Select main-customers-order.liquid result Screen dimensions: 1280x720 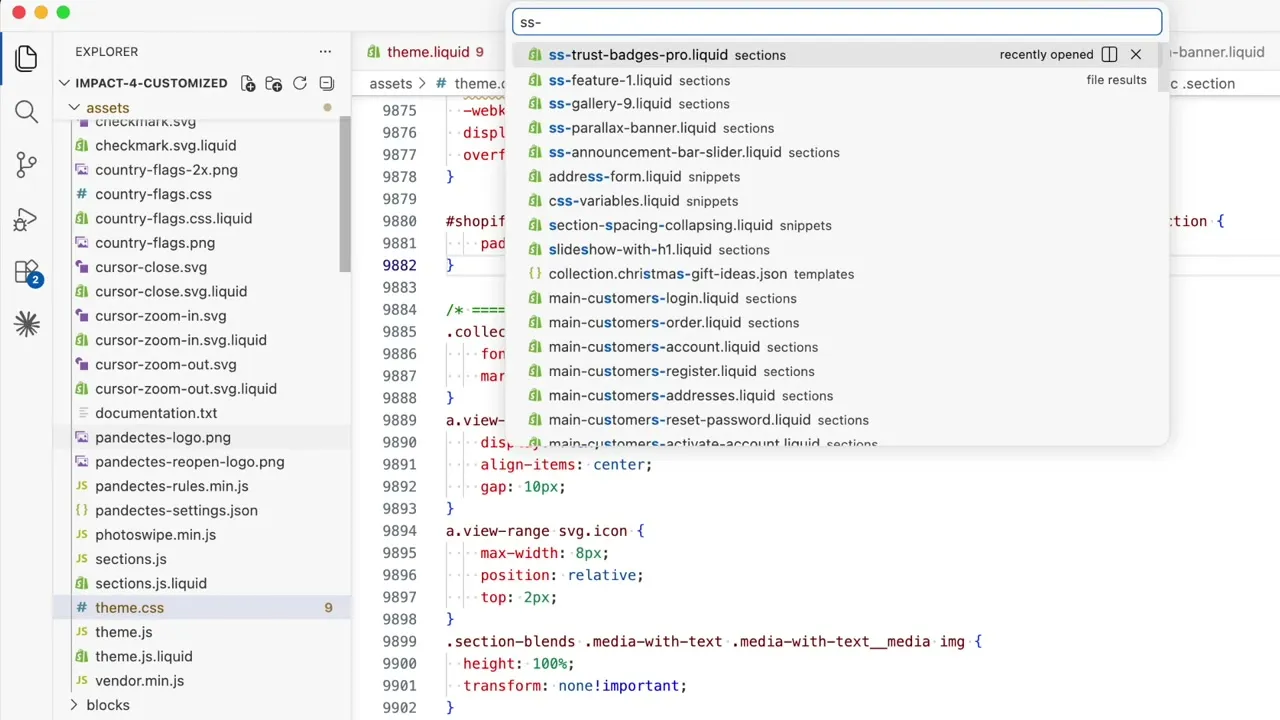[837, 323]
